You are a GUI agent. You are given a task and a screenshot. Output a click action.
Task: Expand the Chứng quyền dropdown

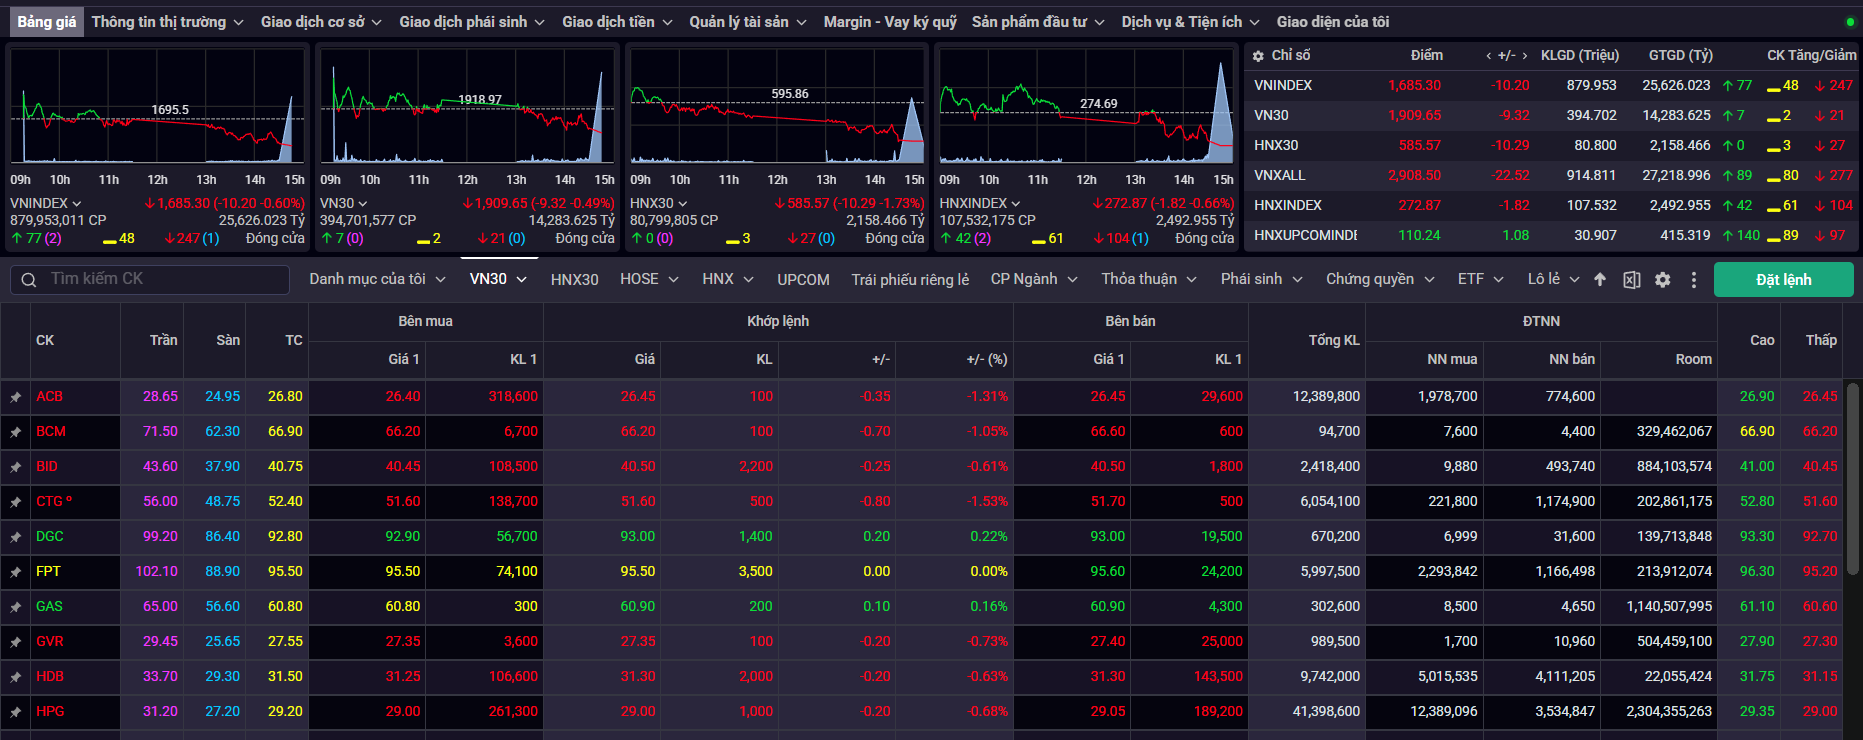click(1379, 279)
